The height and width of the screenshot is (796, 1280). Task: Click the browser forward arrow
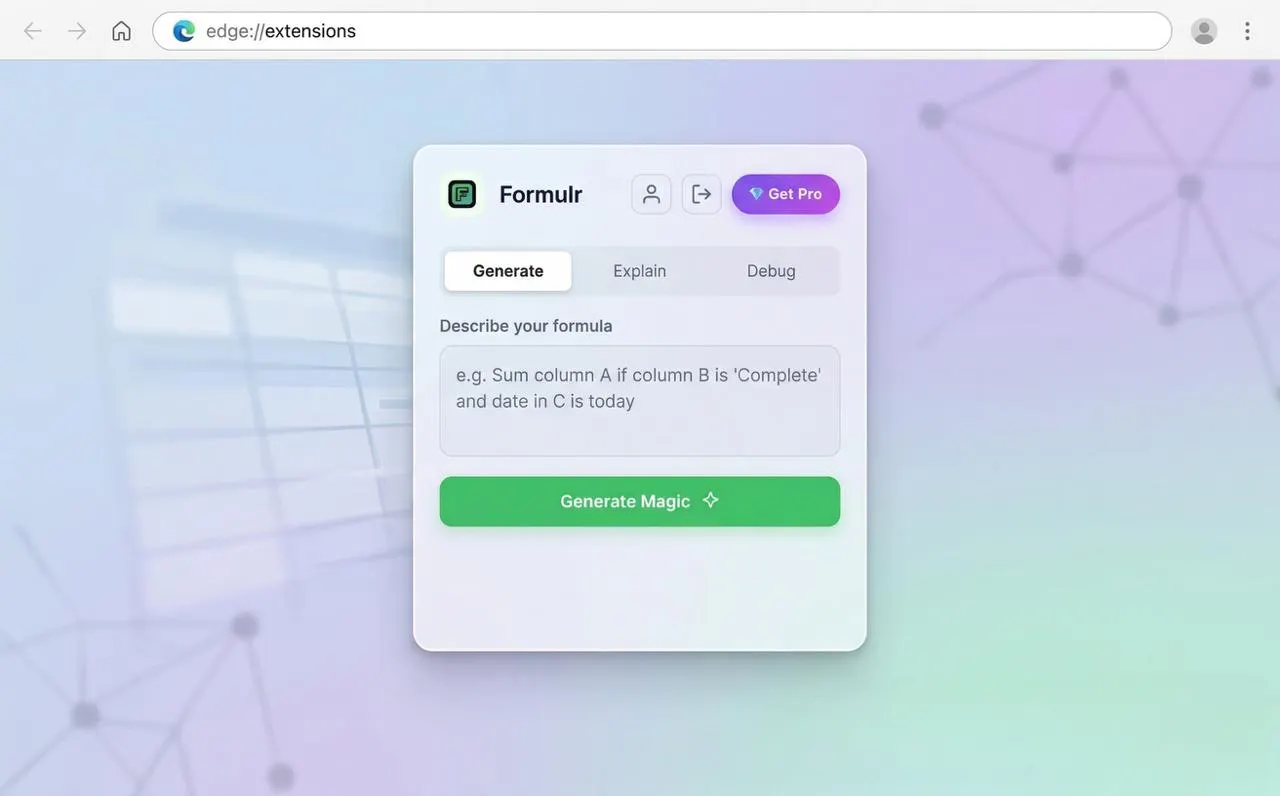click(77, 31)
